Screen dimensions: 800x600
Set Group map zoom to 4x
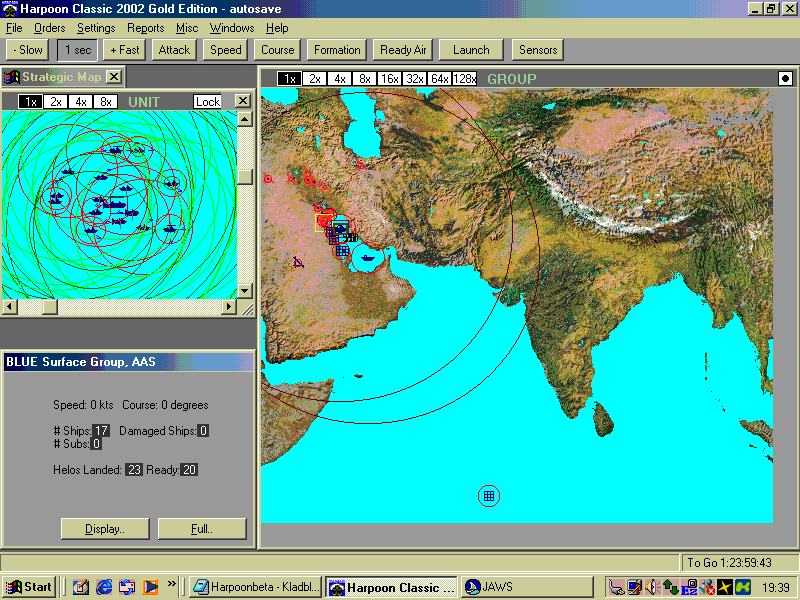tap(339, 79)
